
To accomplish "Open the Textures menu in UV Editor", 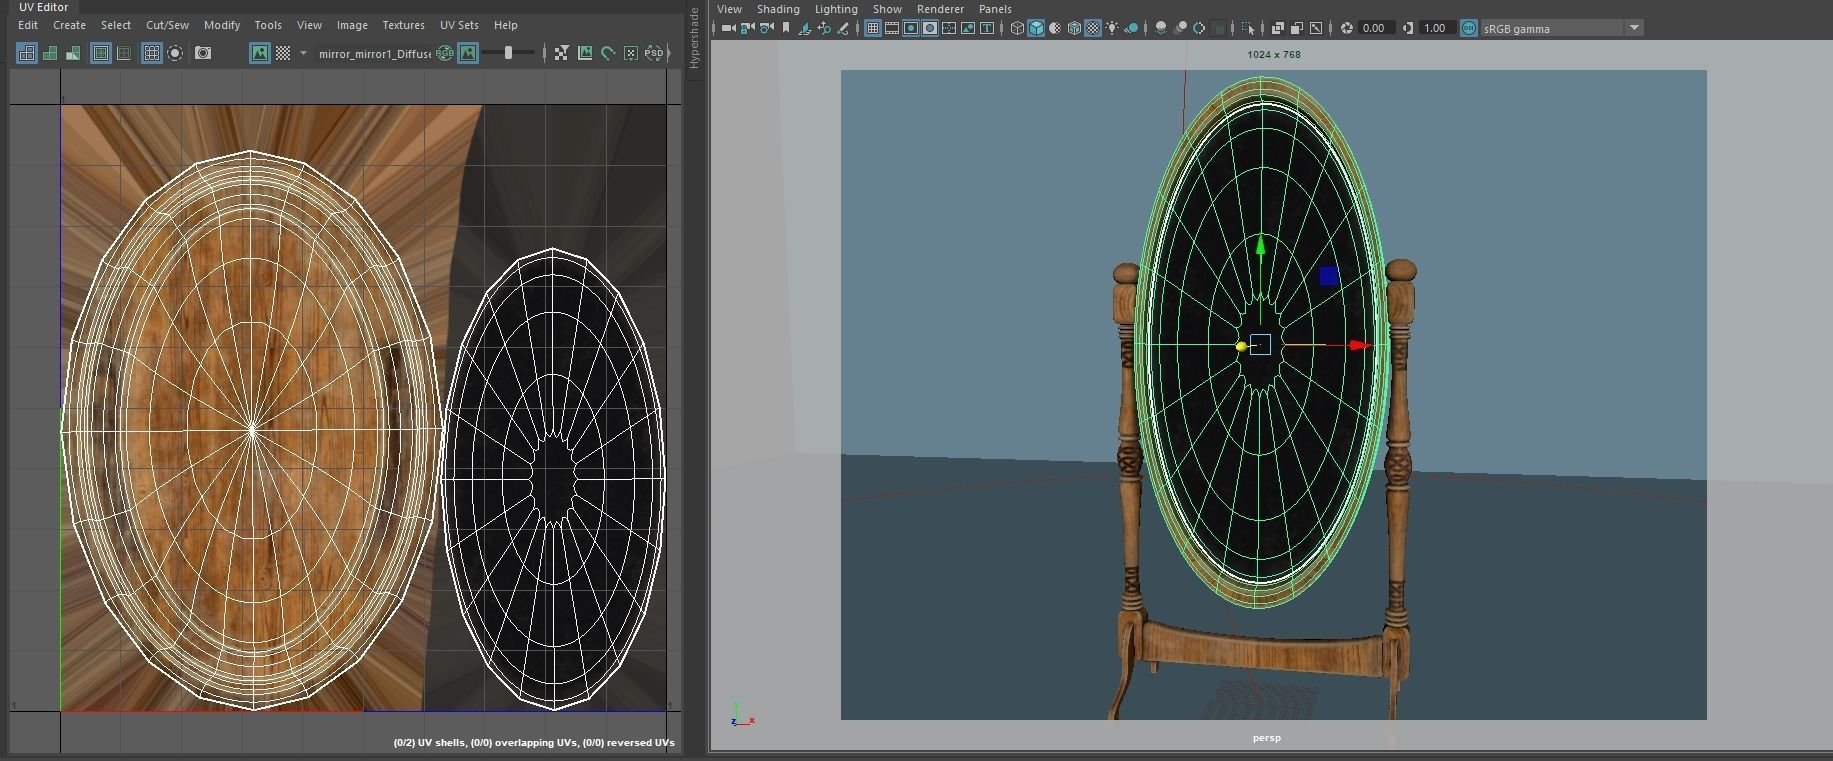I will click(403, 25).
